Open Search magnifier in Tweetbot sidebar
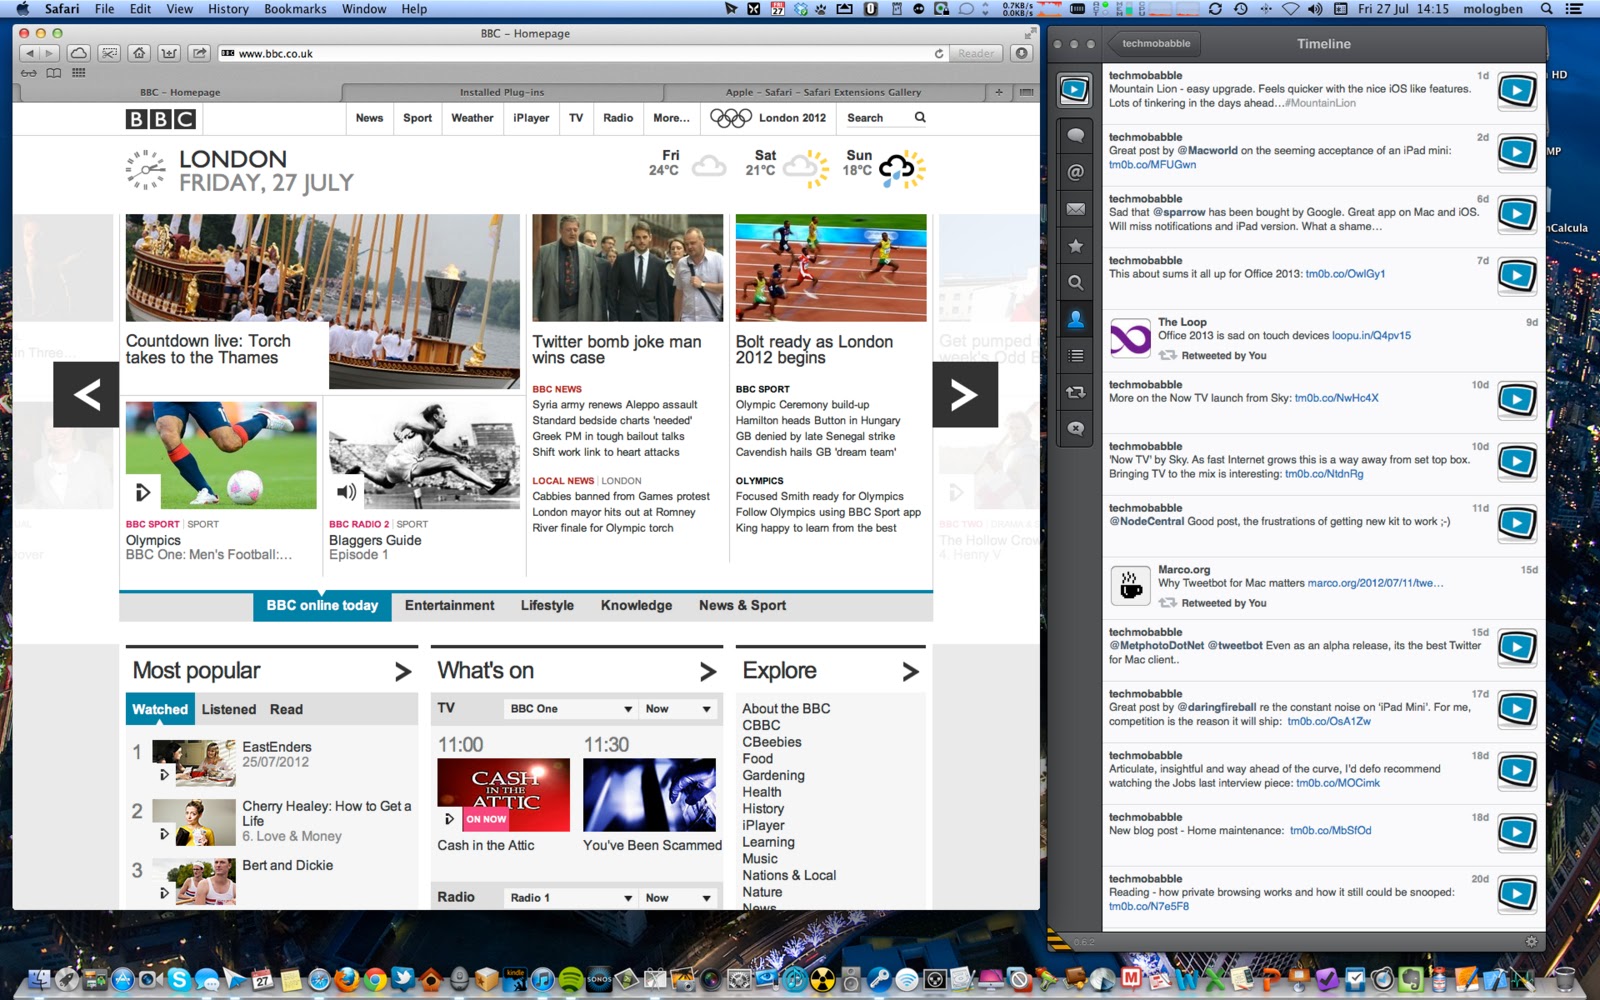This screenshot has width=1600, height=1000. click(x=1076, y=283)
